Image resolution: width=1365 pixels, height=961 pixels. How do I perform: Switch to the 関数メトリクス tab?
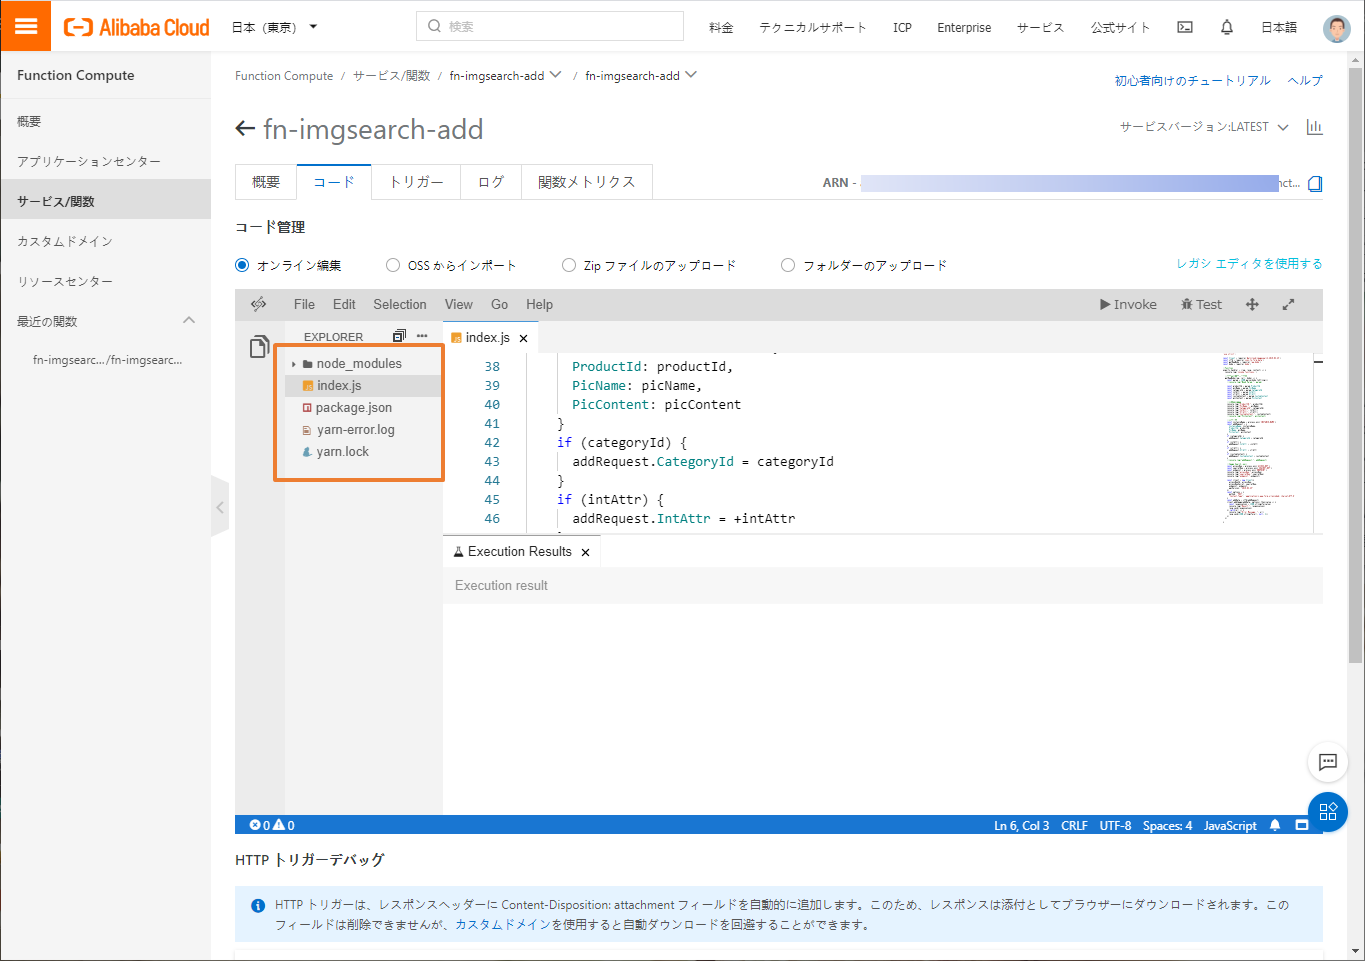[586, 182]
